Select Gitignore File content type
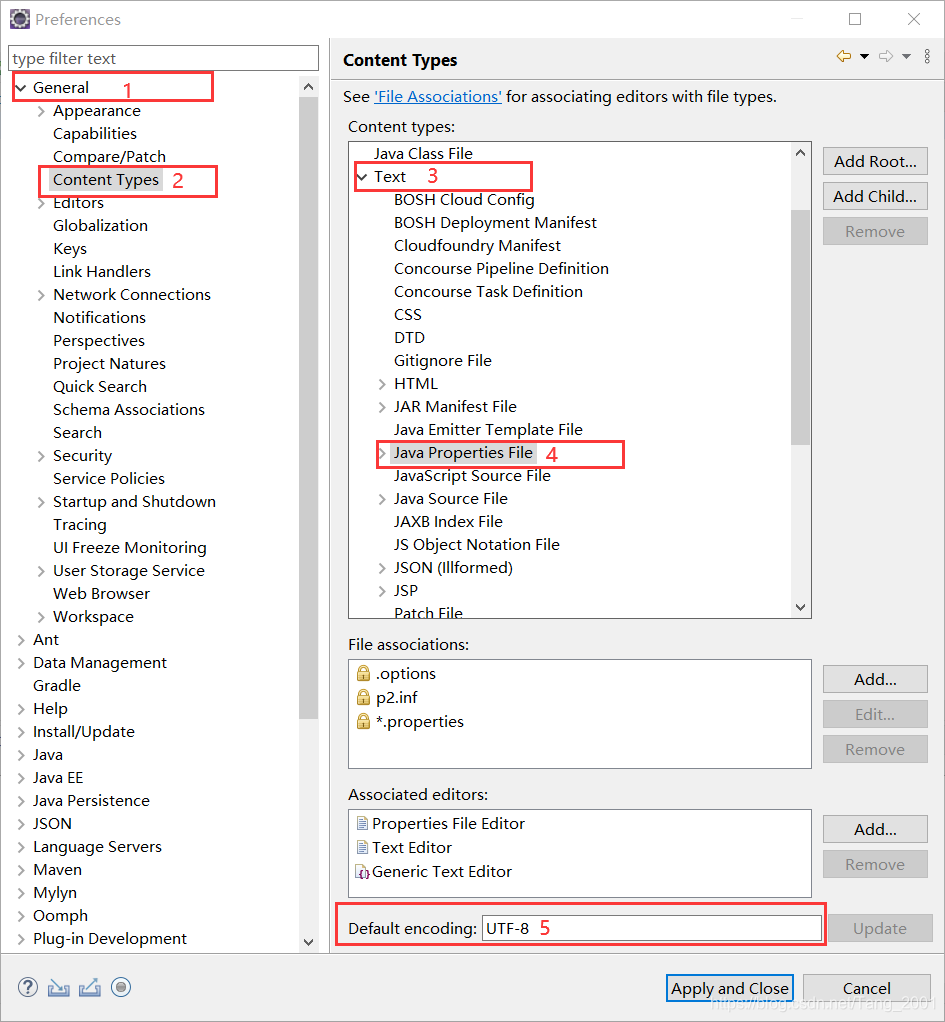This screenshot has height=1022, width=945. click(443, 361)
